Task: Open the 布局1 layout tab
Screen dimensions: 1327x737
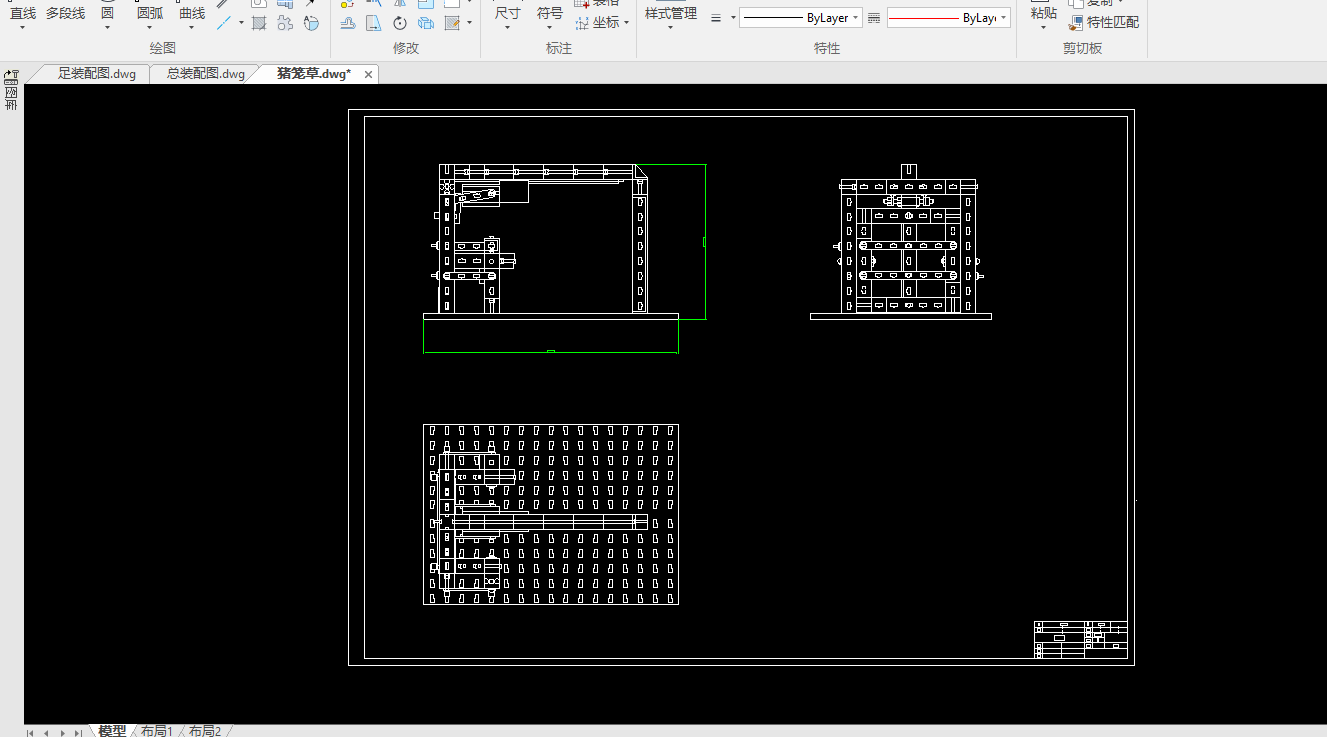Action: coord(157,731)
